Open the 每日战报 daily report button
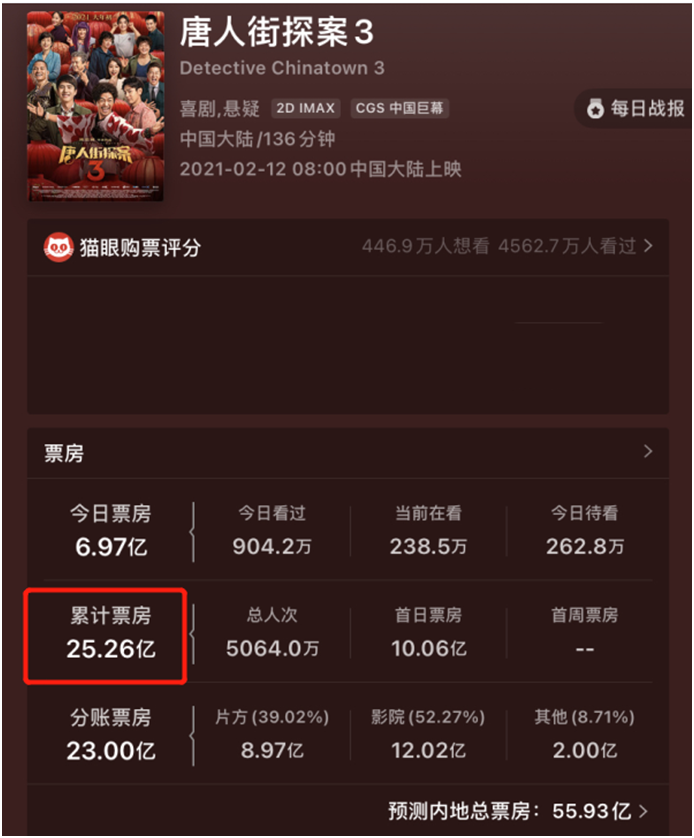 (635, 108)
